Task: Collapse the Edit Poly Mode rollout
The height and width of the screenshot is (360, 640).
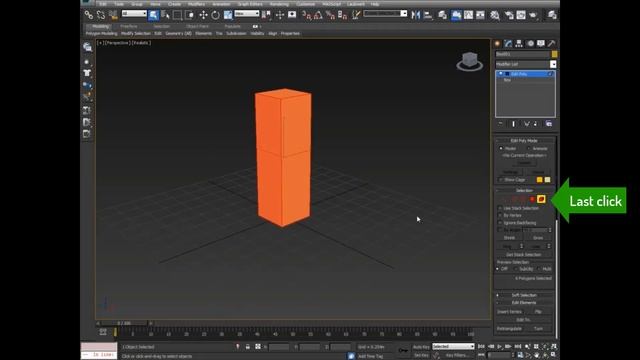Action: [x=524, y=140]
